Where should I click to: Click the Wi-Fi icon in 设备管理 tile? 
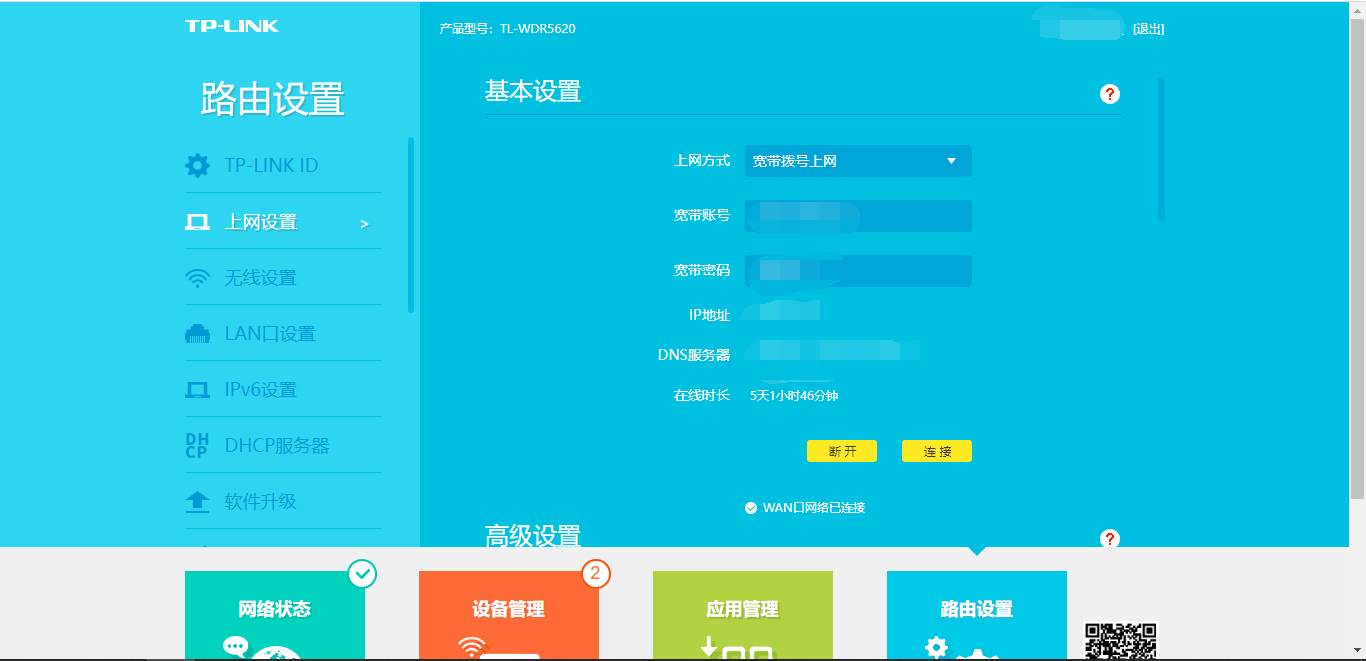pyautogui.click(x=471, y=648)
